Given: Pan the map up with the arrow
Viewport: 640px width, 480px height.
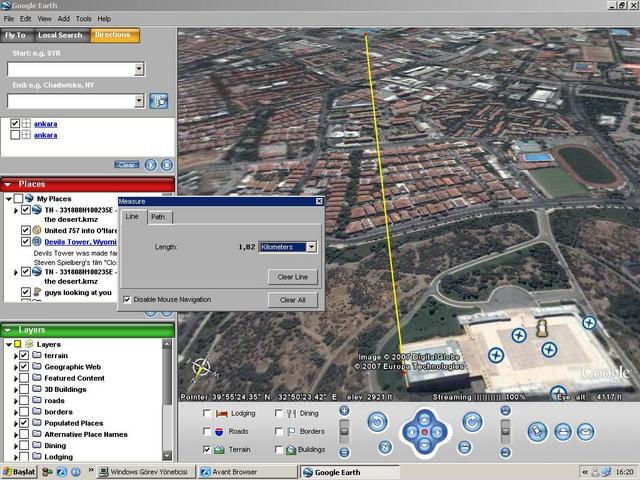Looking at the screenshot, I should [x=424, y=420].
